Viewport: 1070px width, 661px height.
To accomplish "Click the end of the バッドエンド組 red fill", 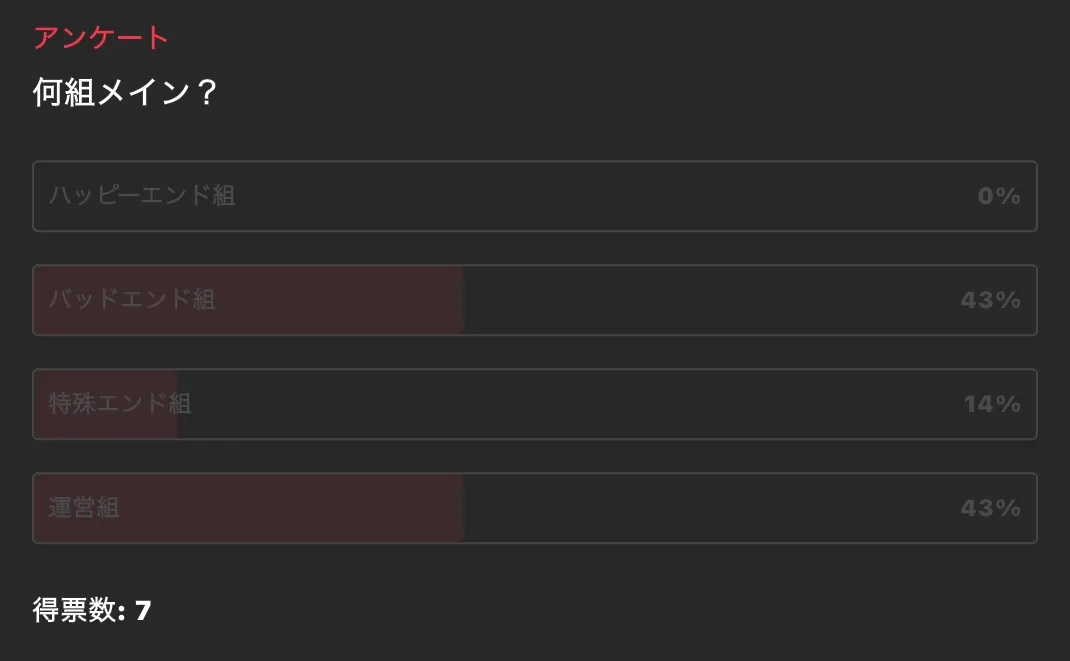I will pyautogui.click(x=459, y=300).
